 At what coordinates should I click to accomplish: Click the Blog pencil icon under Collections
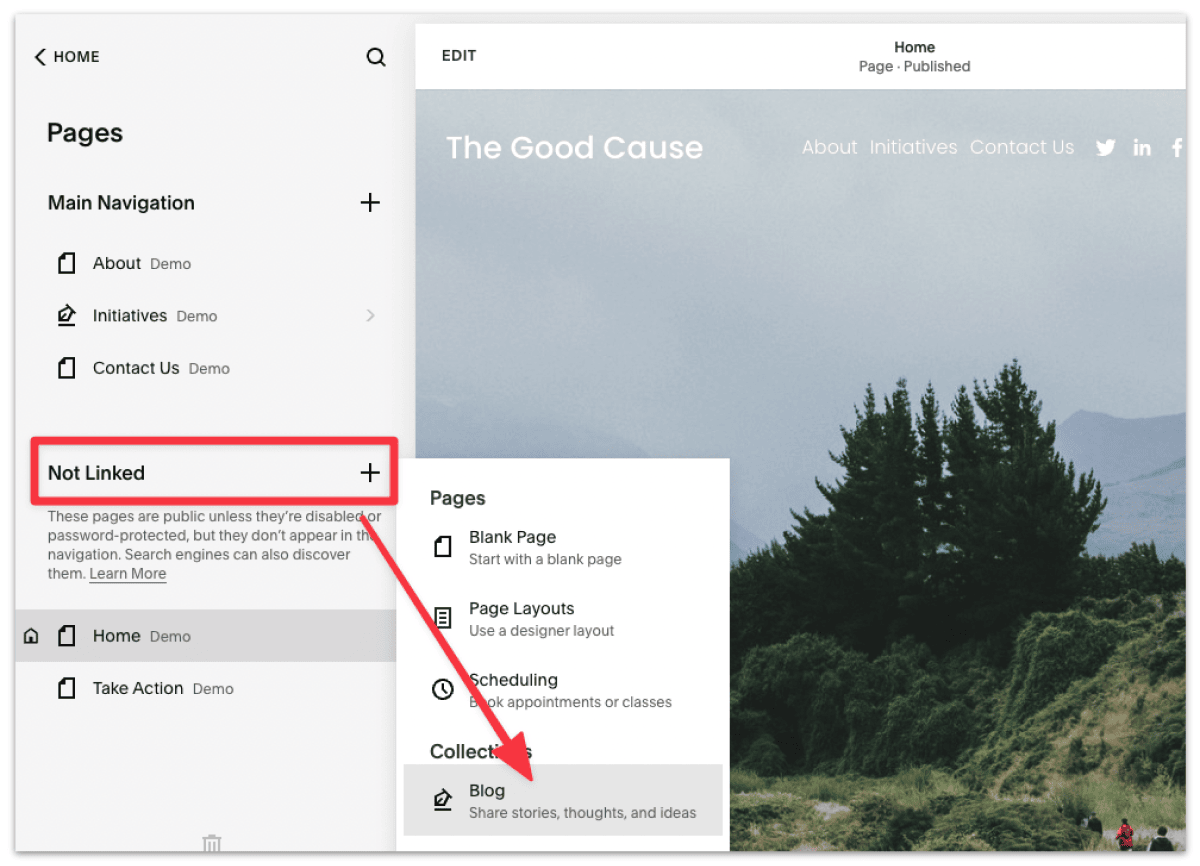click(x=443, y=799)
